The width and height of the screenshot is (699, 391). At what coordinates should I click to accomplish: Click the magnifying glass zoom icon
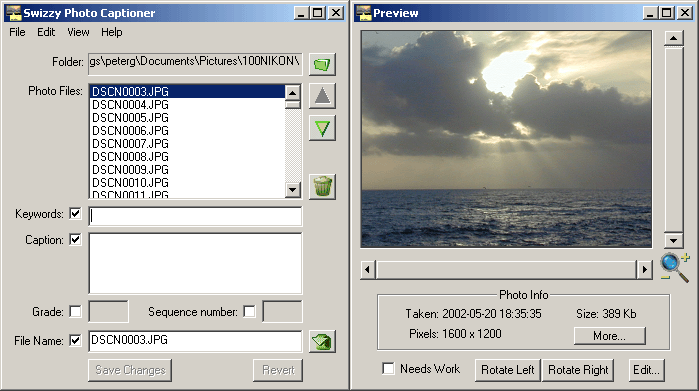pos(675,267)
